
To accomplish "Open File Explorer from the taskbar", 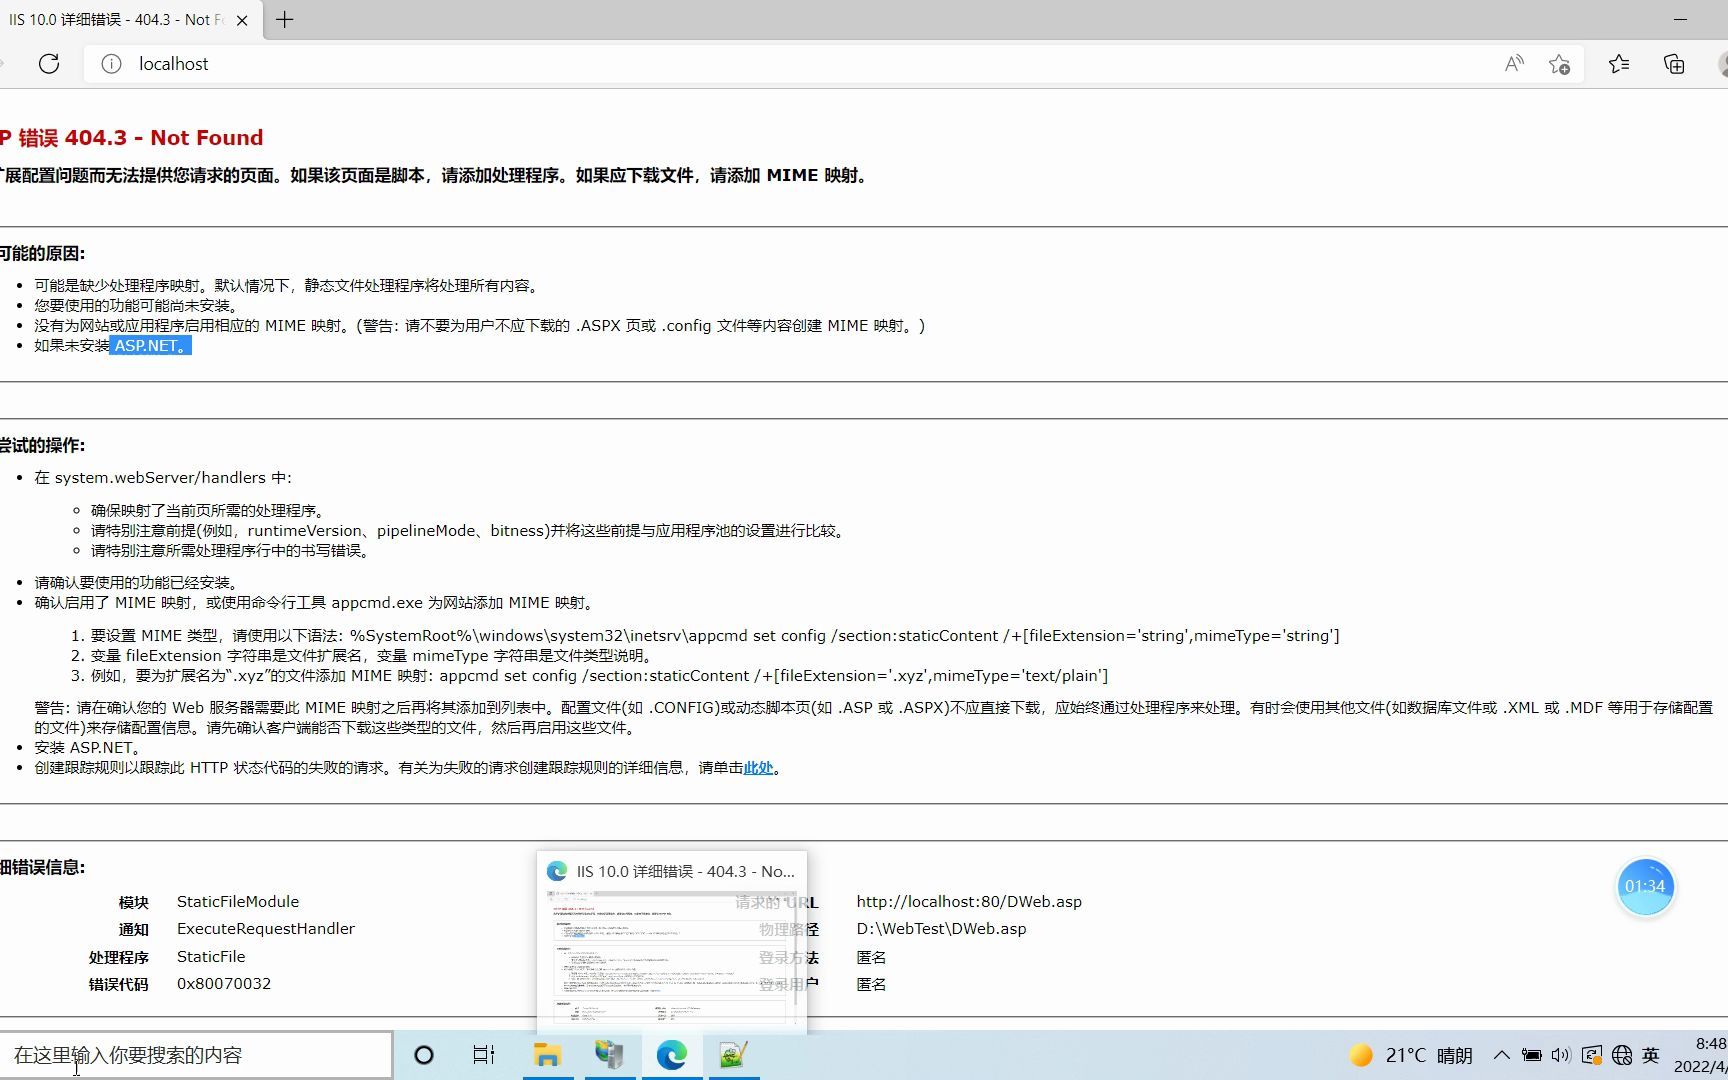I will pyautogui.click(x=547, y=1055).
